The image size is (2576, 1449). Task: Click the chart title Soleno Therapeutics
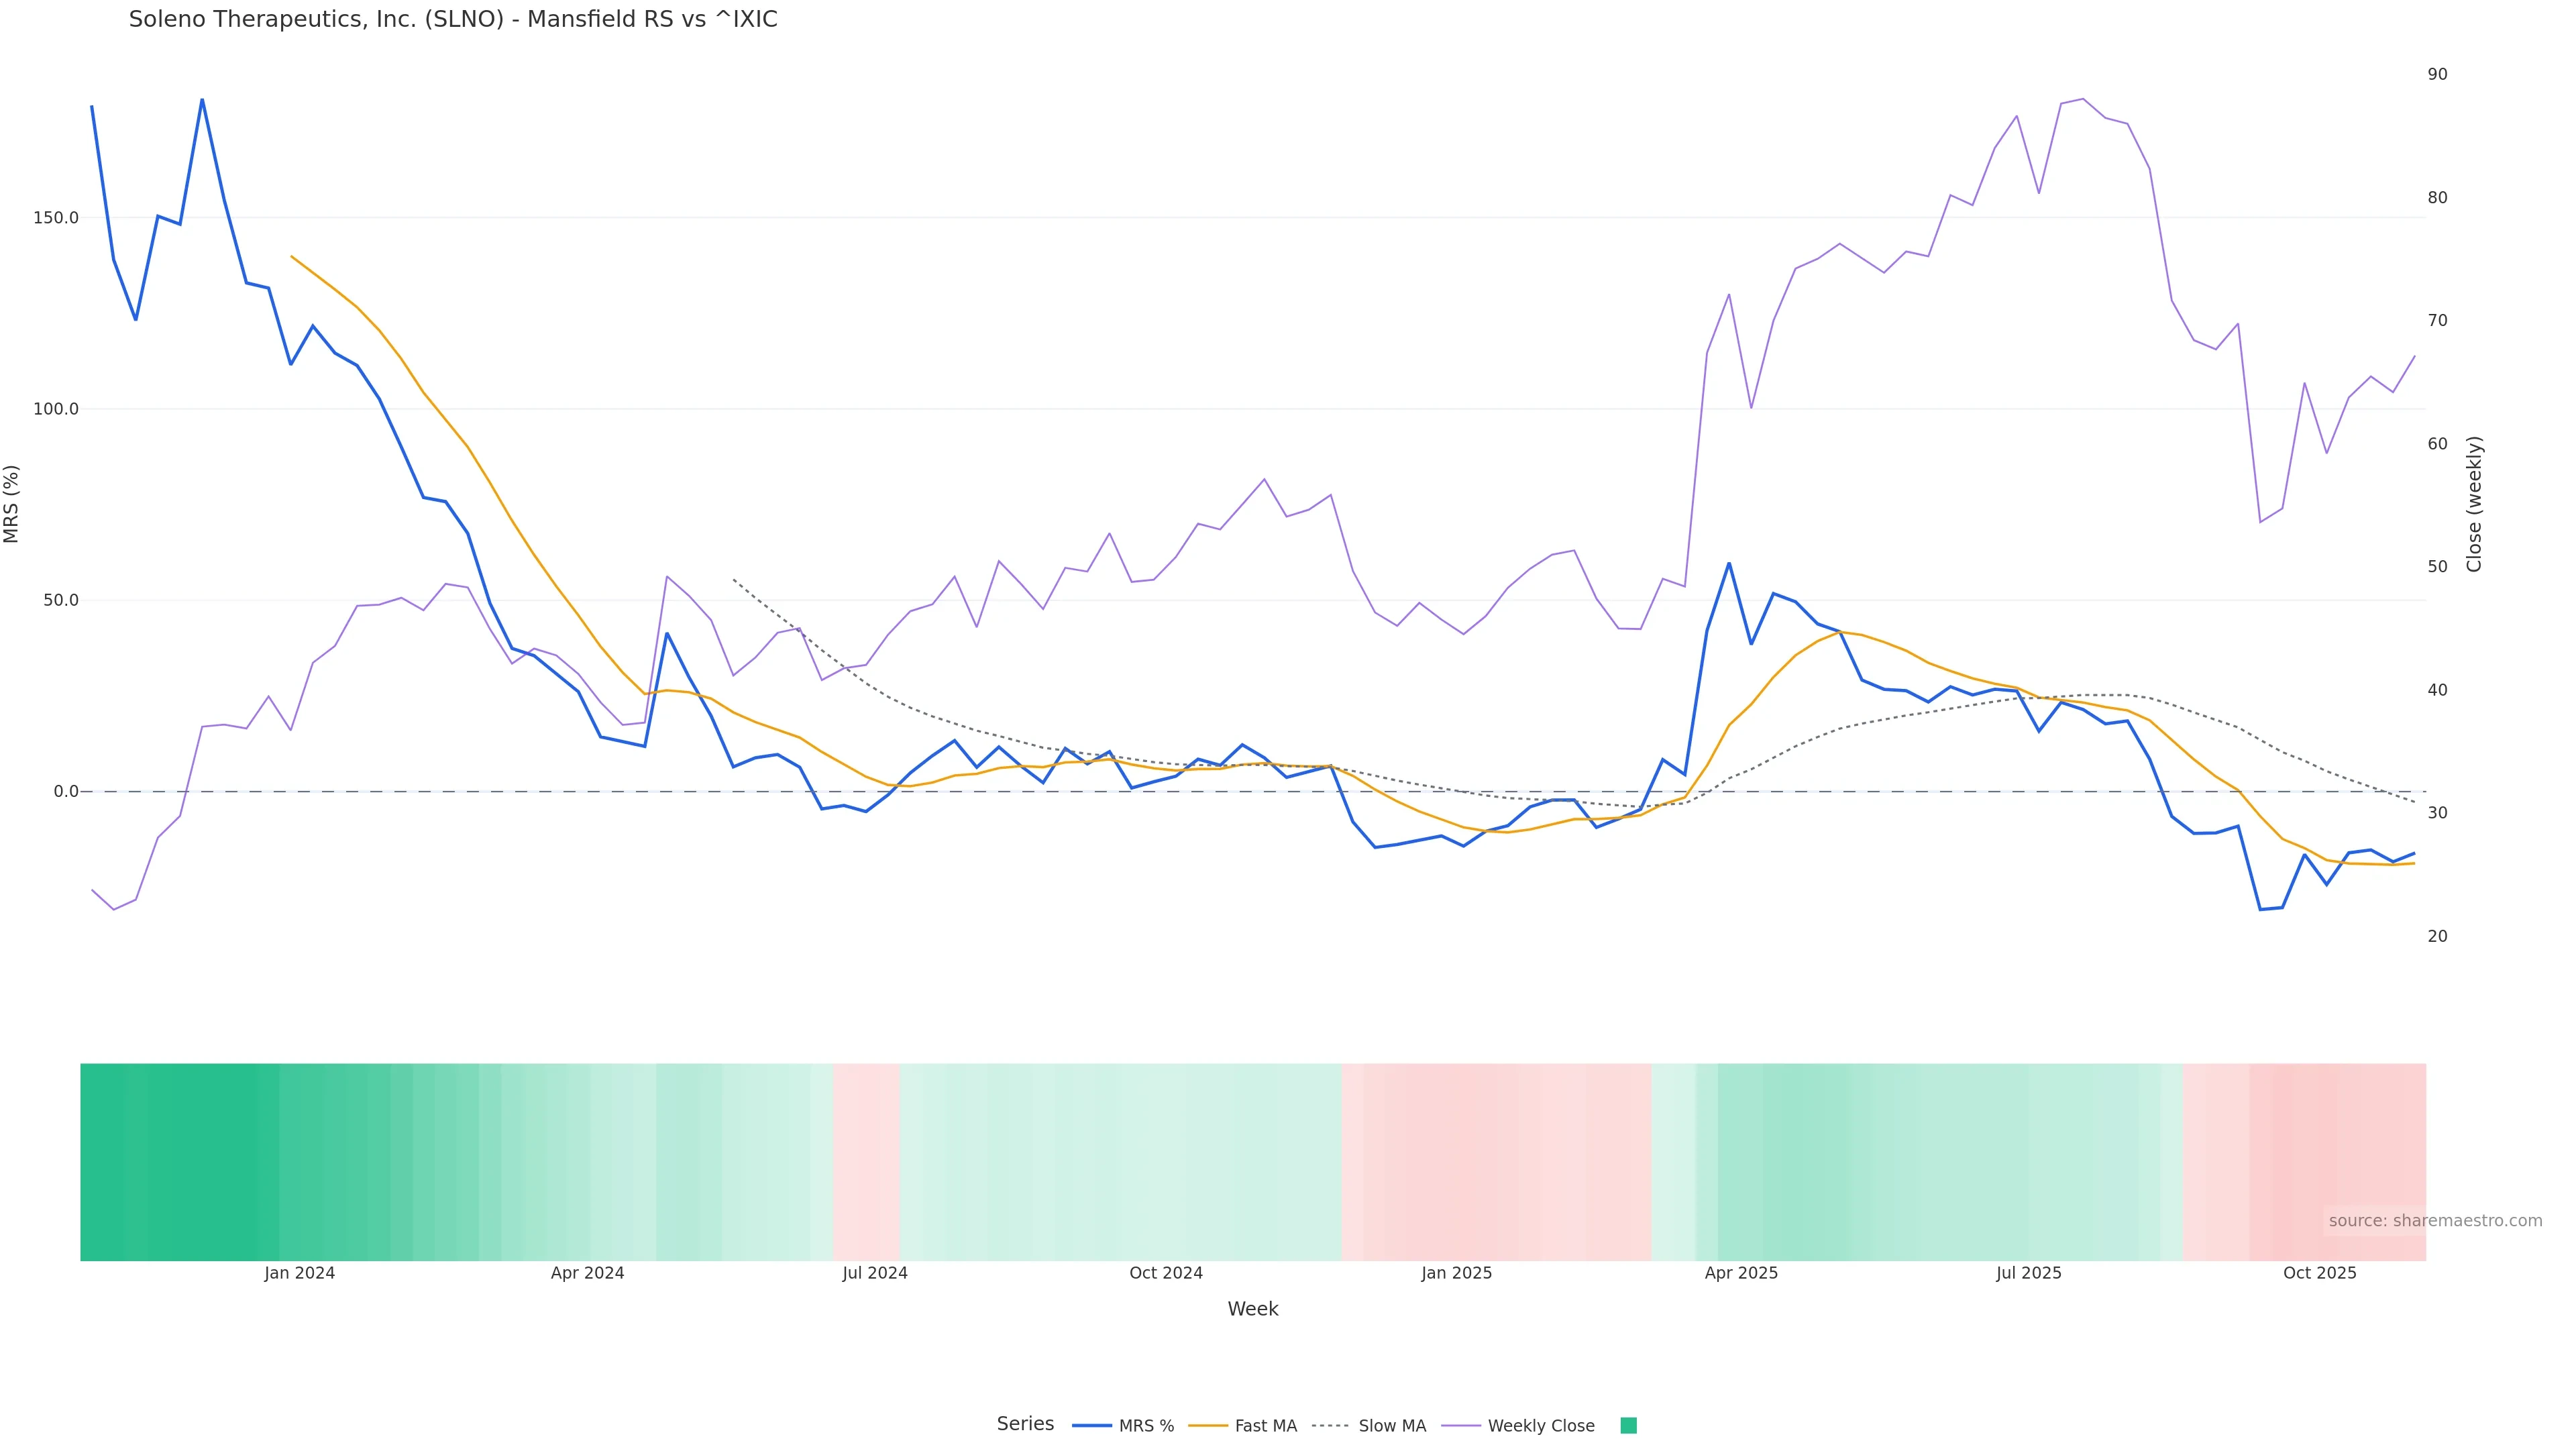click(453, 20)
